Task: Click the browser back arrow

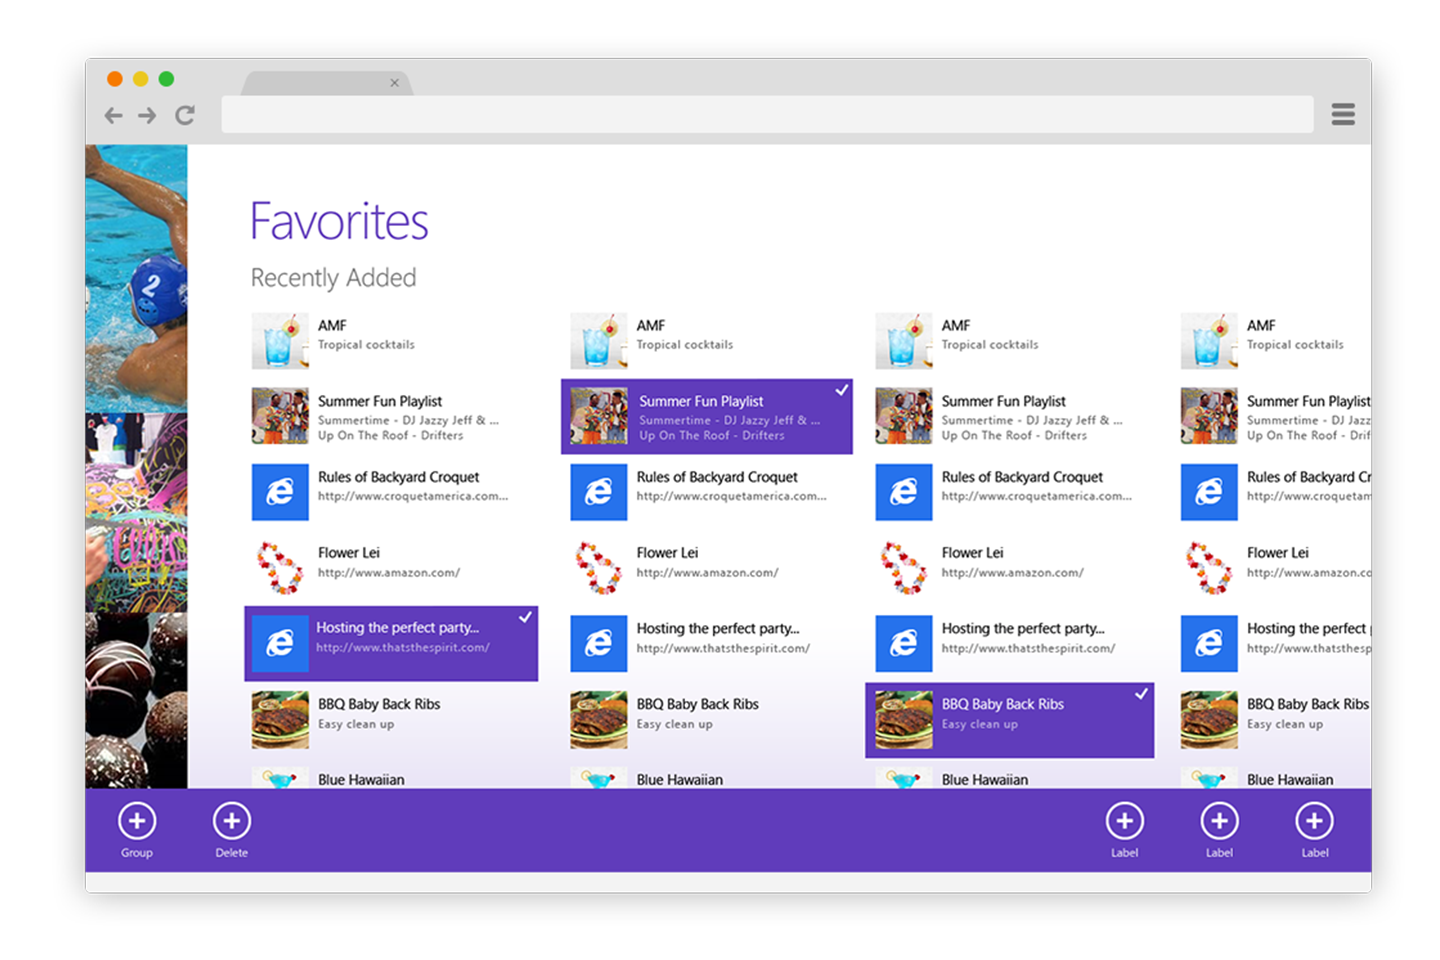Action: click(x=114, y=116)
